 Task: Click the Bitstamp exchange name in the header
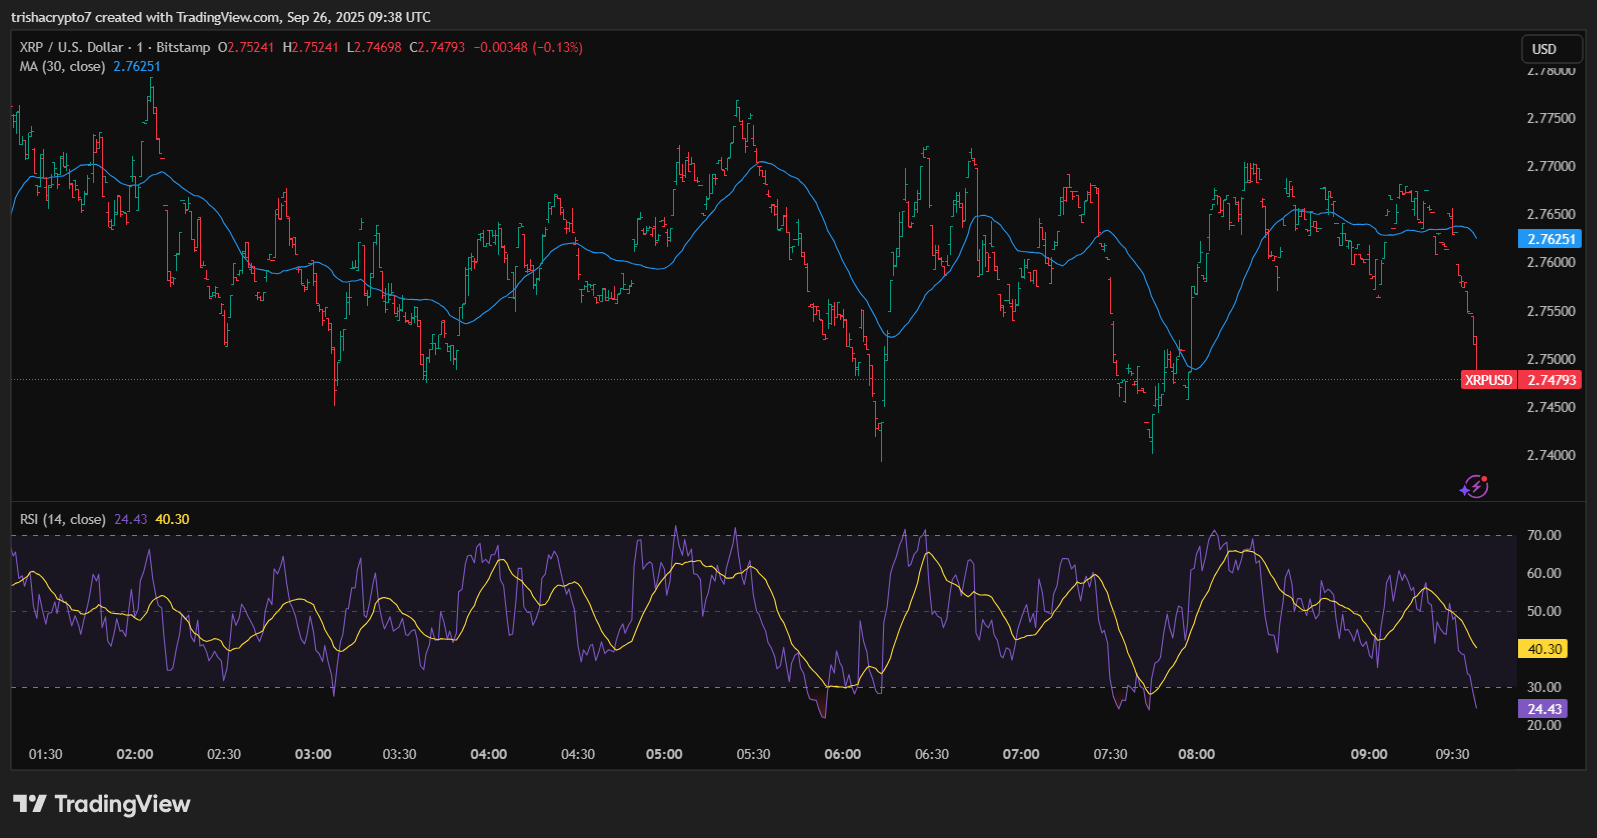tap(183, 47)
